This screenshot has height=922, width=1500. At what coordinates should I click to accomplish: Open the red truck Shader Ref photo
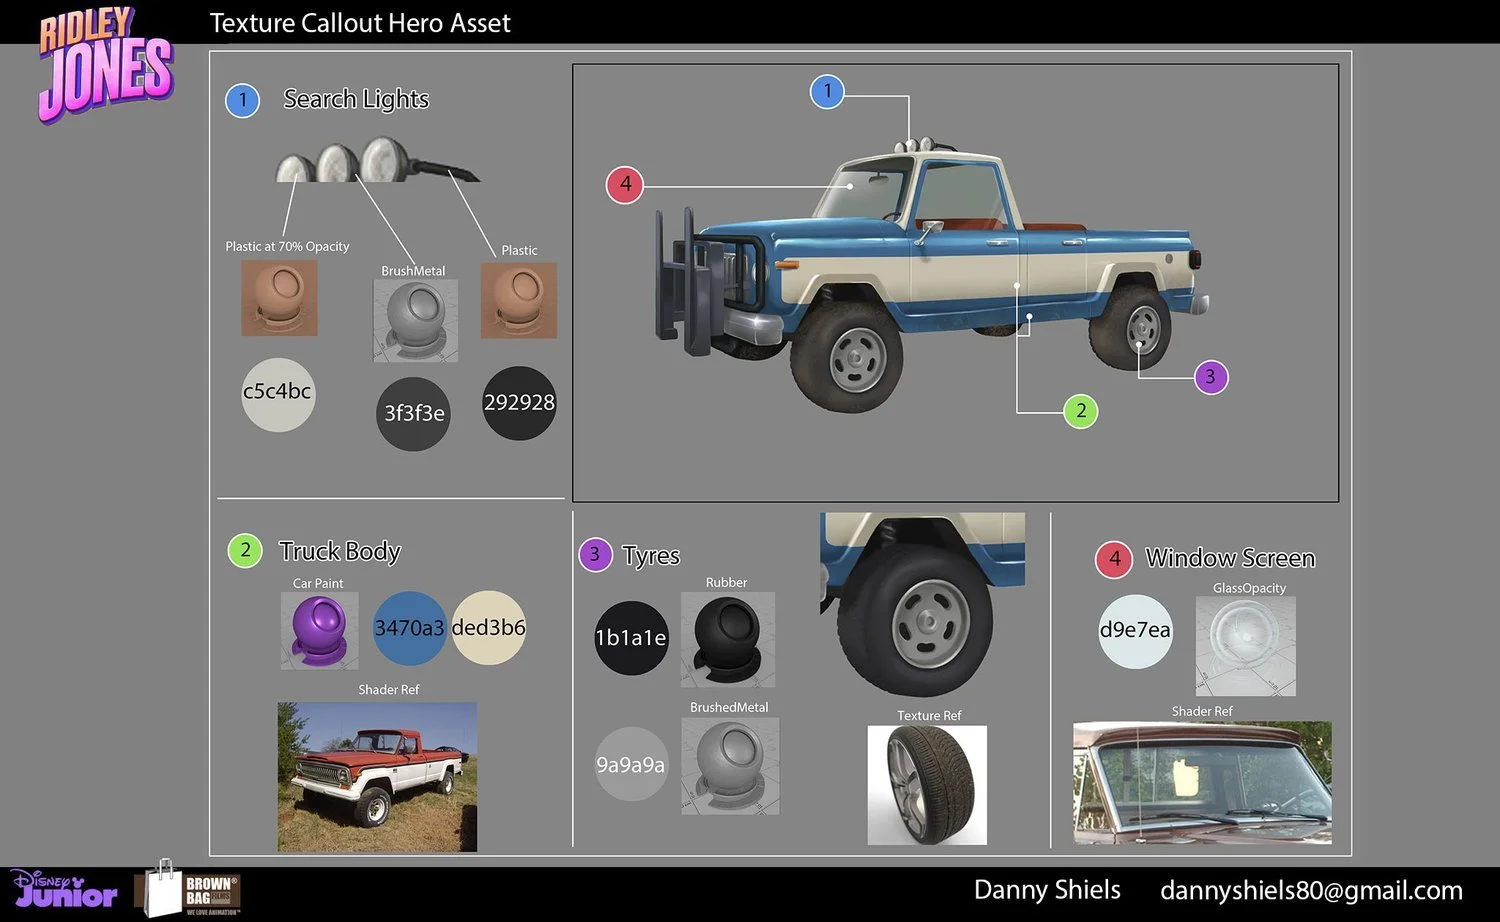pyautogui.click(x=377, y=777)
